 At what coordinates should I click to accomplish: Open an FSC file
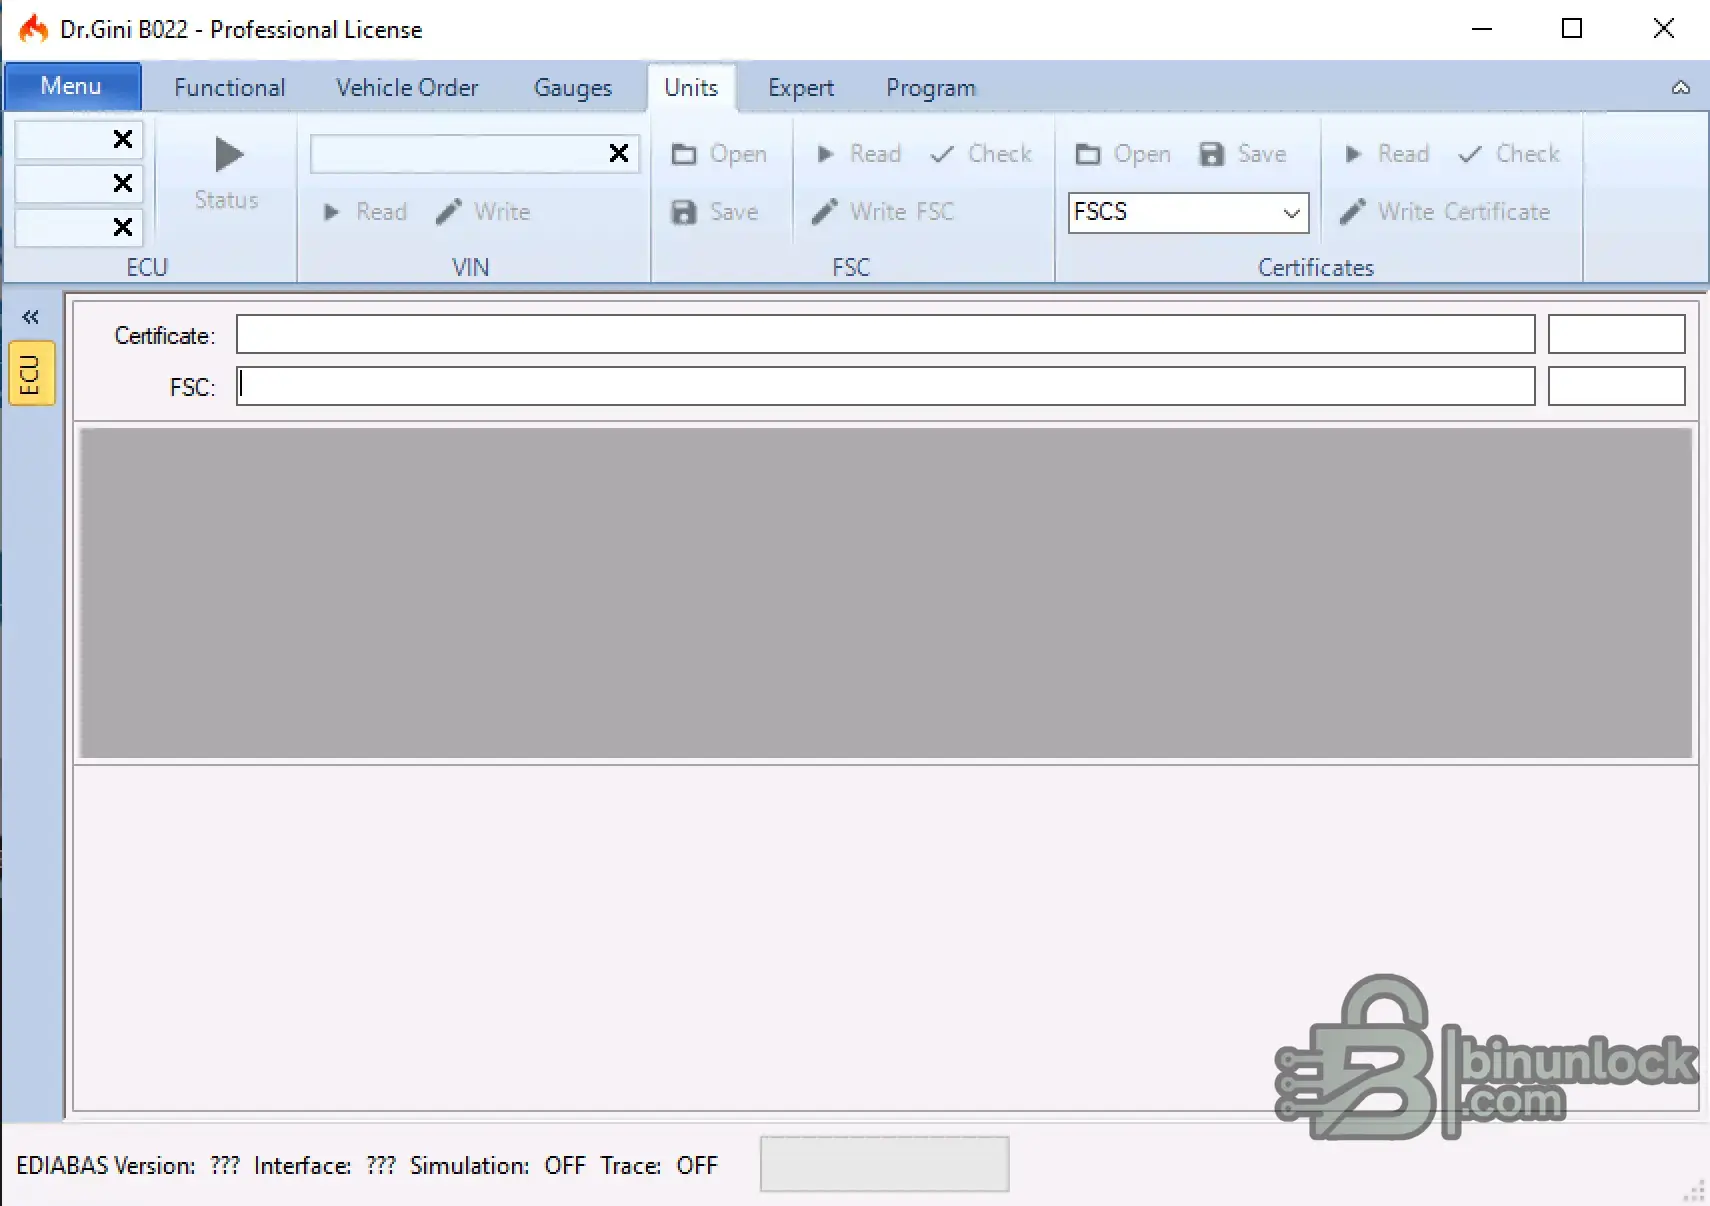pos(719,154)
